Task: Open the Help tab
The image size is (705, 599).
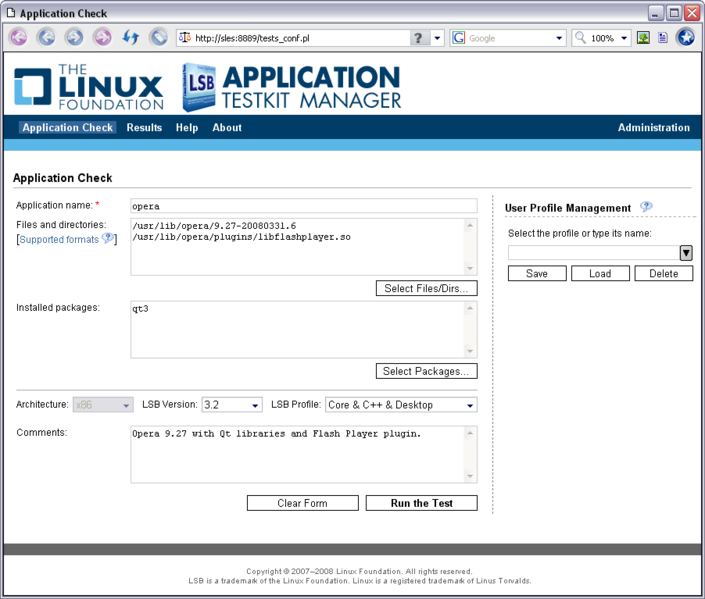Action: pos(187,128)
